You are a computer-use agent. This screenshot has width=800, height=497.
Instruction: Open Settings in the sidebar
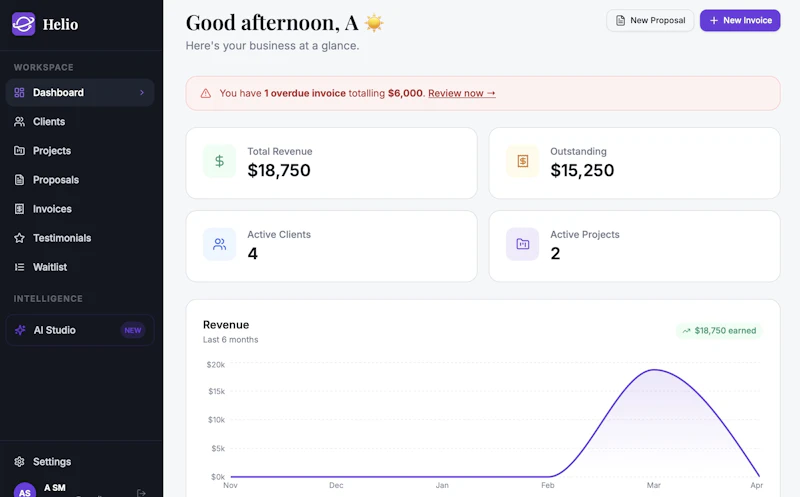pyautogui.click(x=80, y=461)
